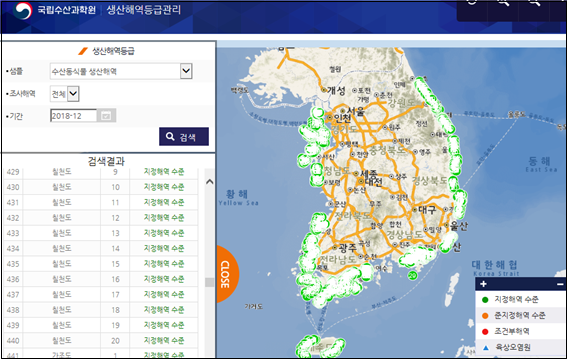Click the blue 육상오염원 triangle icon
This screenshot has height=362, width=567.
486,348
